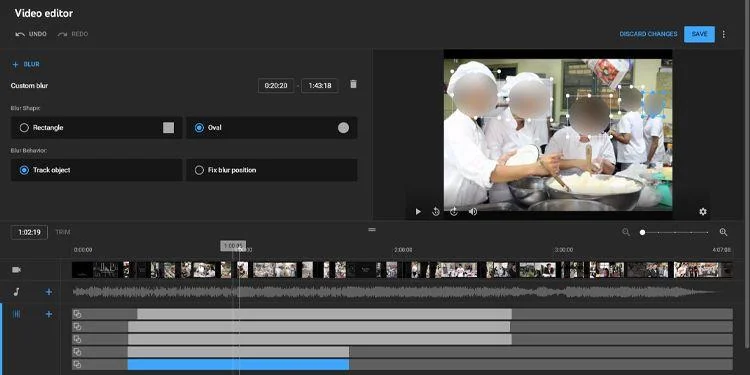
Task: Click the 3:00:00 timeline ruler mark
Action: 564,250
